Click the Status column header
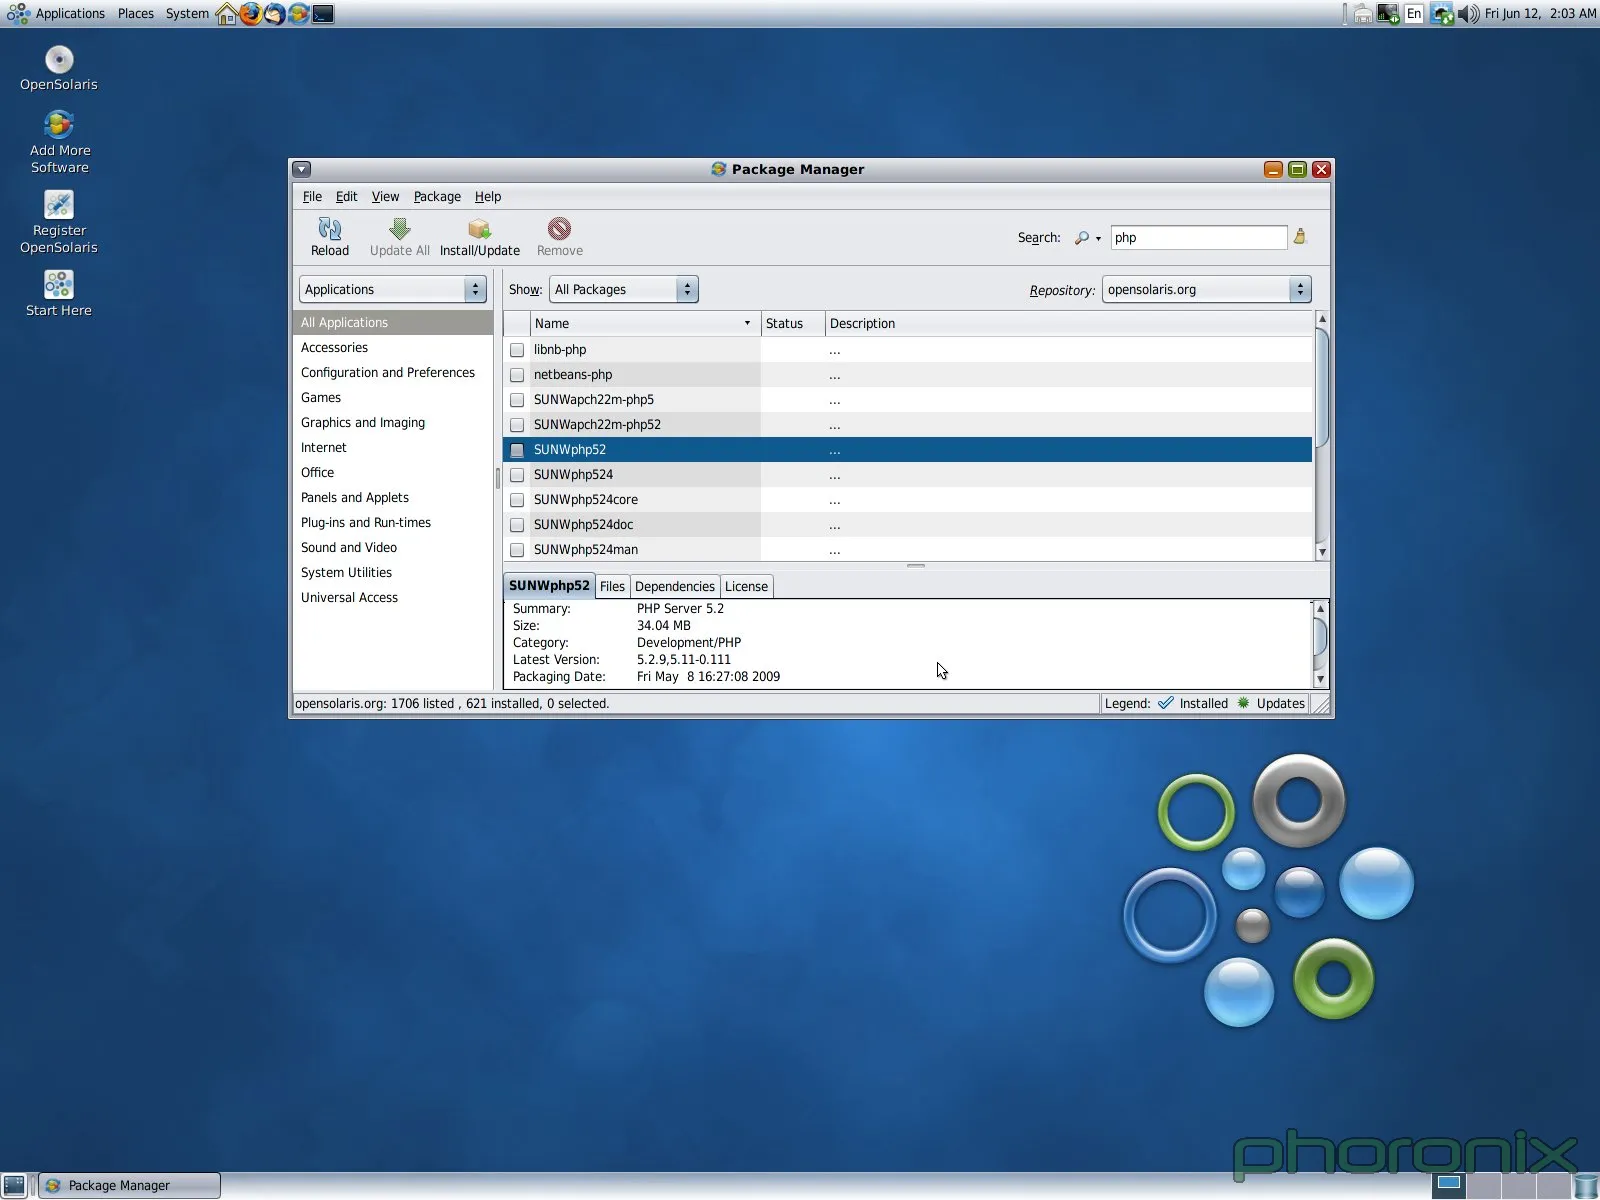The width and height of the screenshot is (1600, 1200). coord(793,323)
